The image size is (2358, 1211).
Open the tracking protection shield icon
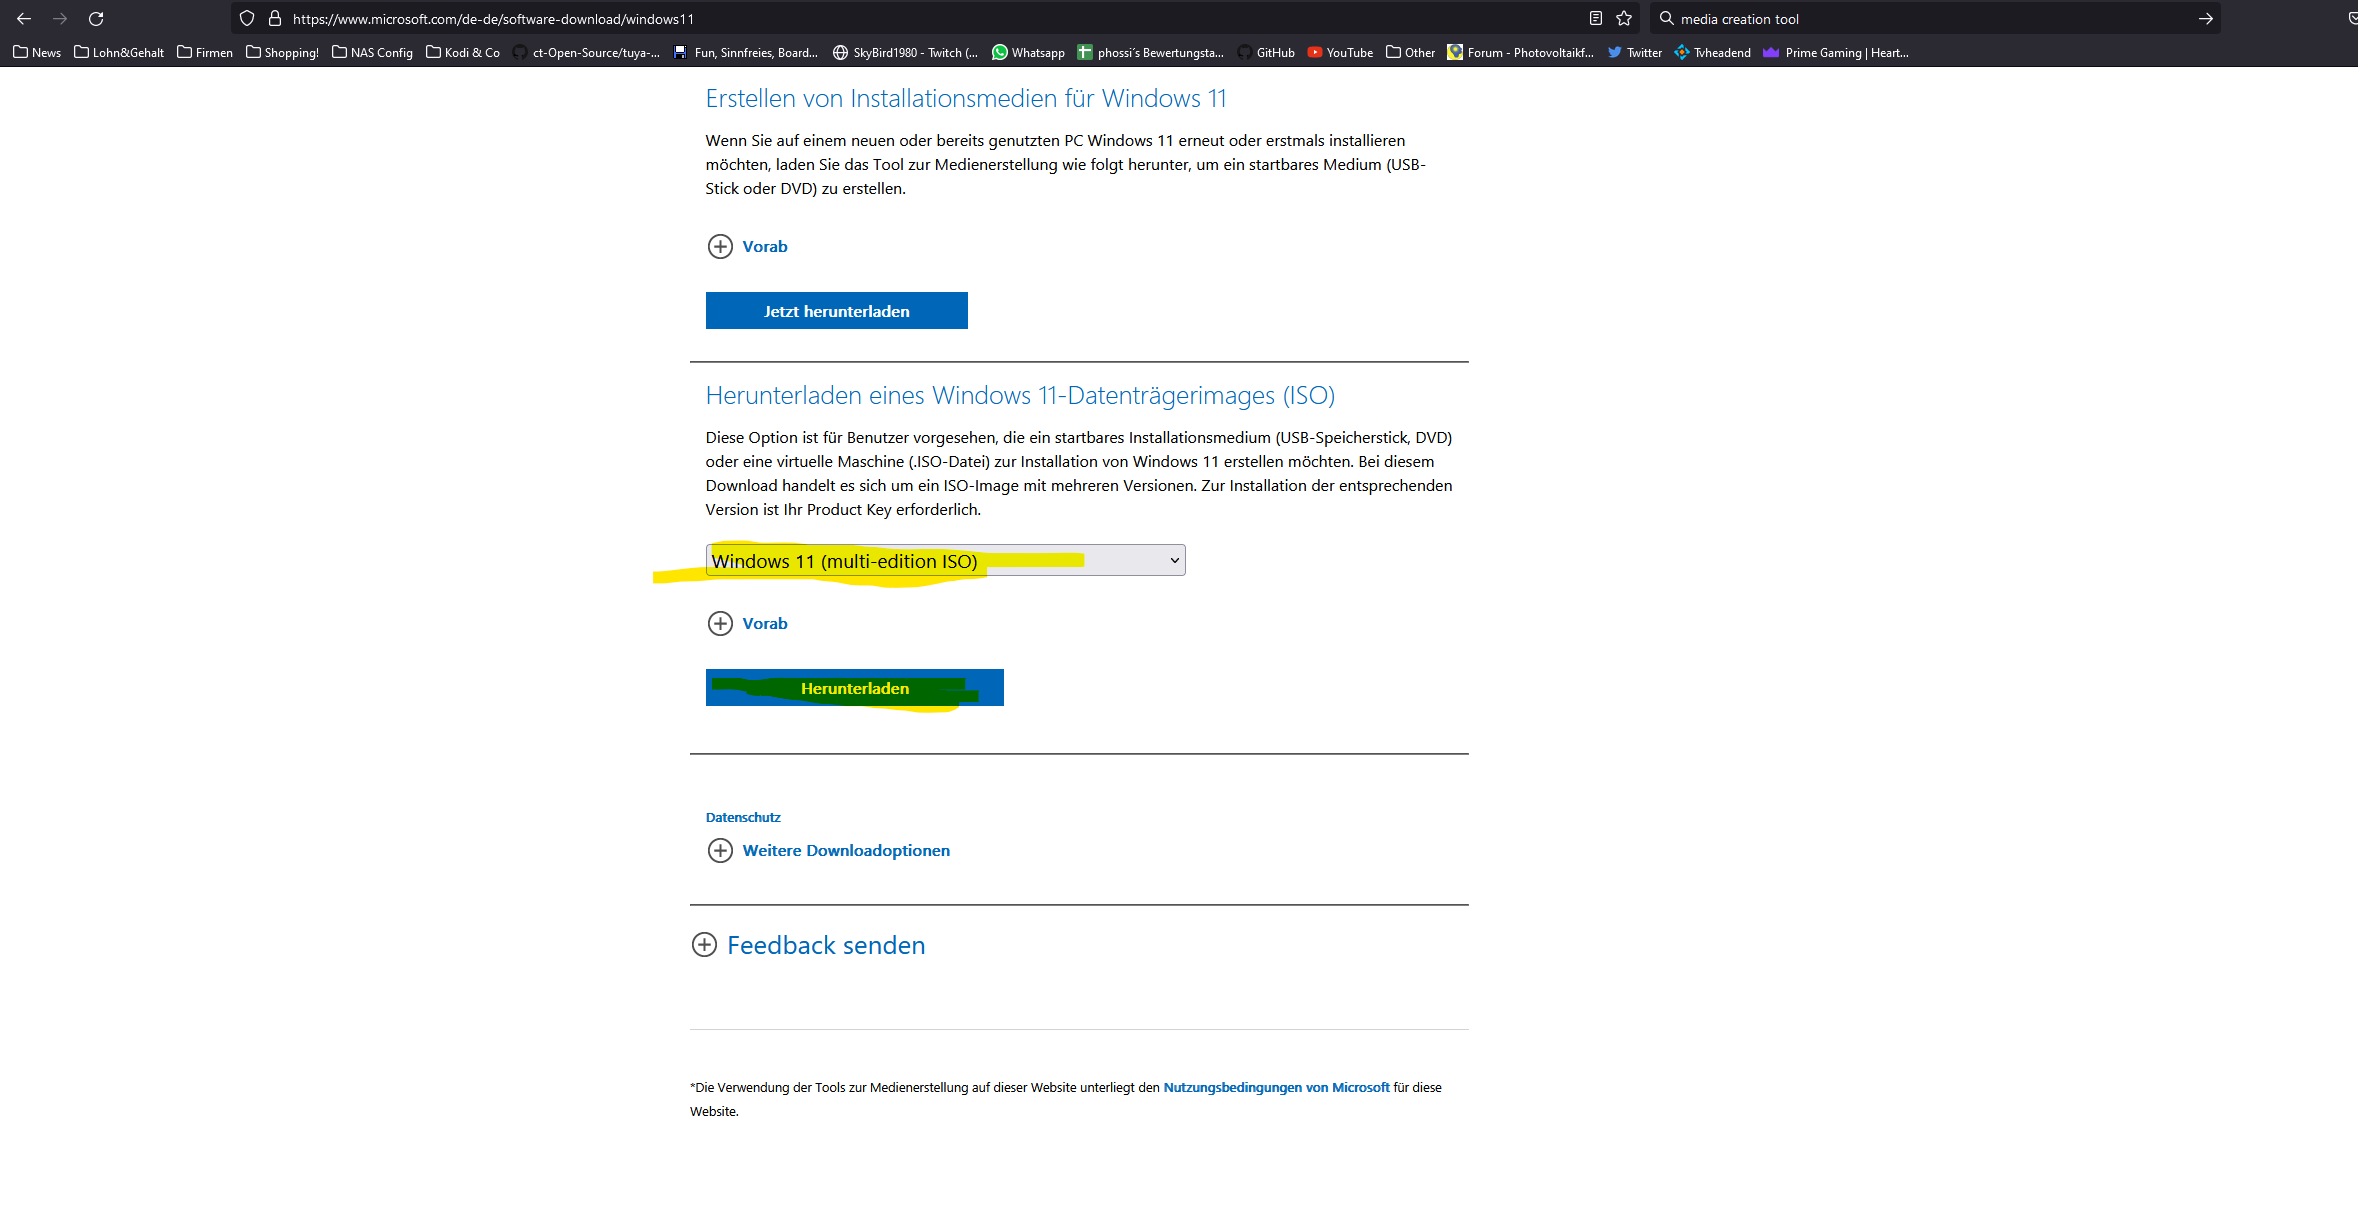coord(247,19)
